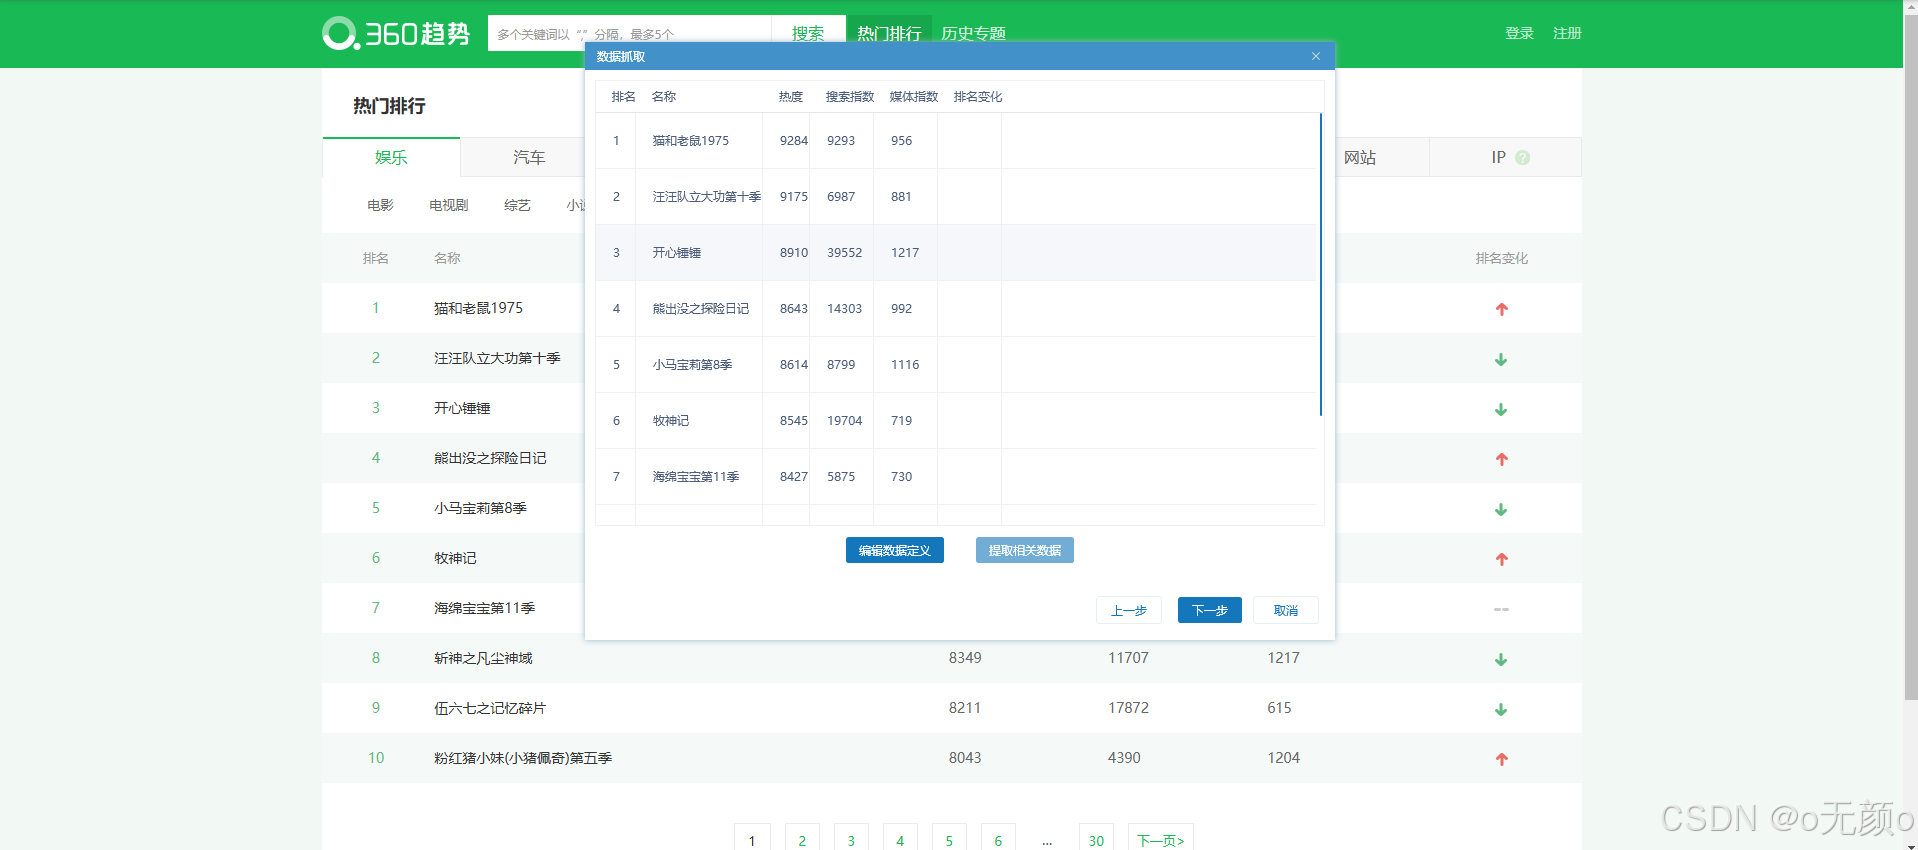Open 伍六七之记忆碎片 in the ranking list
Image resolution: width=1918 pixels, height=850 pixels.
(490, 708)
